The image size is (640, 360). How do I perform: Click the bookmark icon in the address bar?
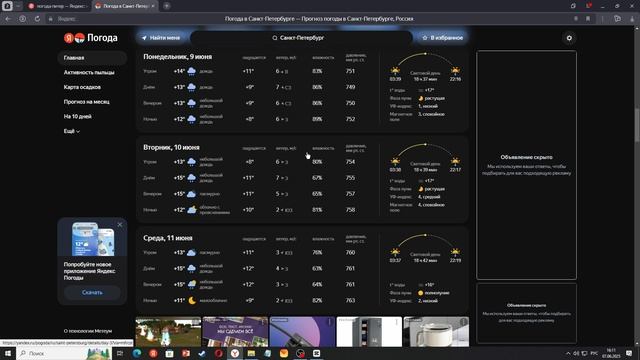pyautogui.click(x=588, y=19)
